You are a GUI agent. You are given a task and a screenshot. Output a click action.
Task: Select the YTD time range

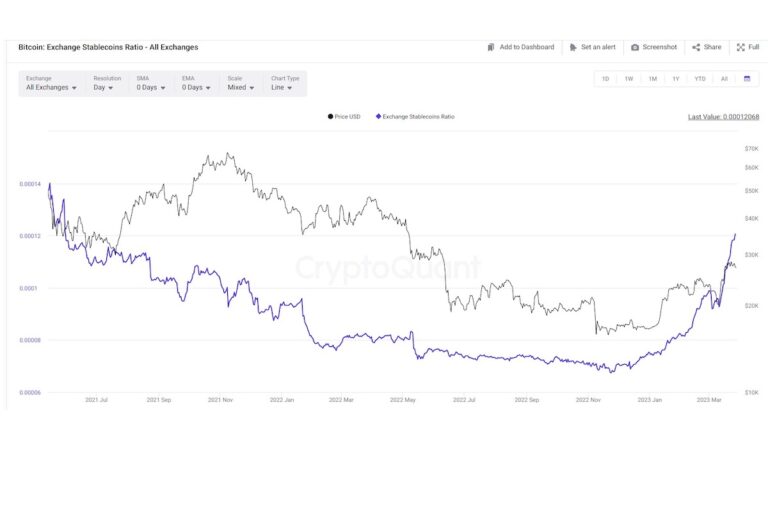700,79
